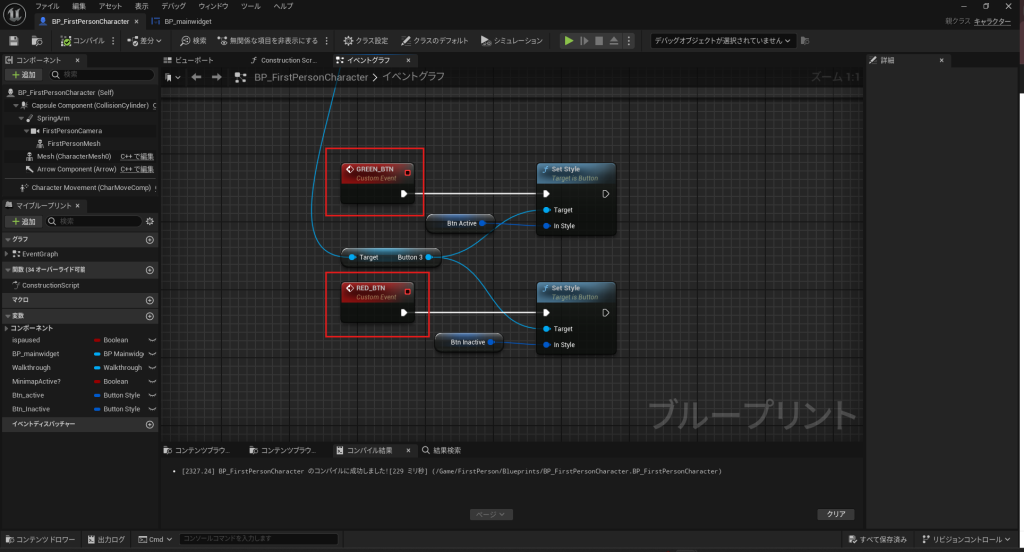Add a new variable with plus icon
Screen dimensions: 1024x552
coord(150,314)
